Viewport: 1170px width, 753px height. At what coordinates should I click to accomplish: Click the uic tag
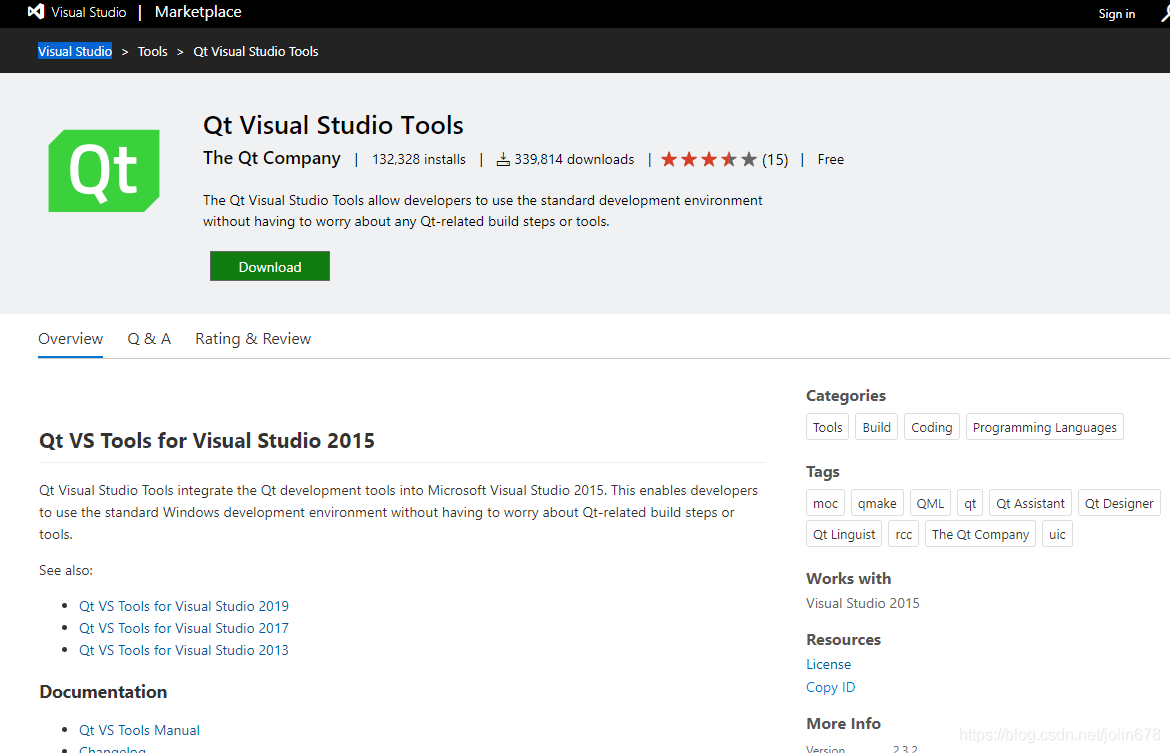pyautogui.click(x=1057, y=534)
